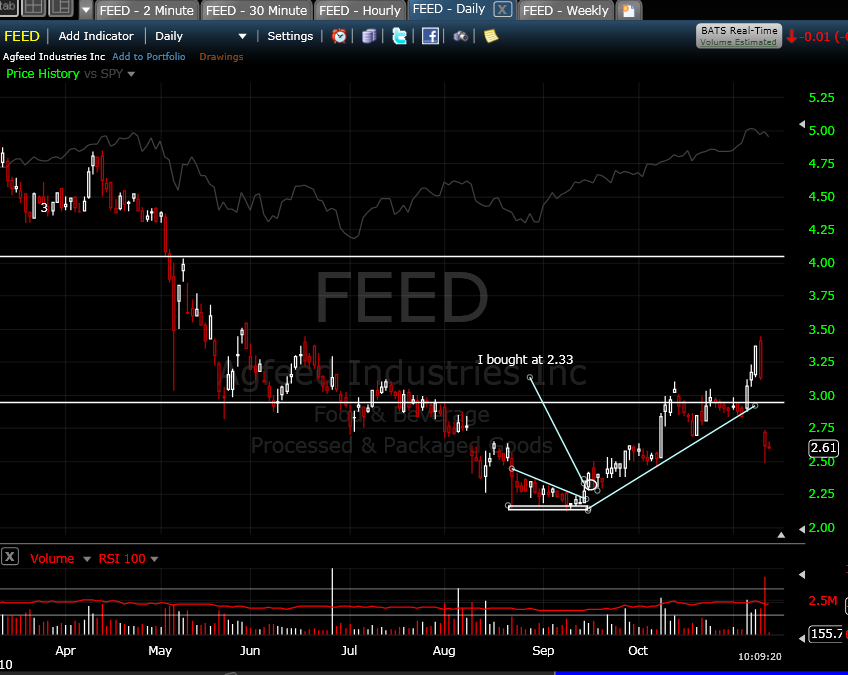Add a sticky note to chart
Screen dimensions: 848x675
491,36
